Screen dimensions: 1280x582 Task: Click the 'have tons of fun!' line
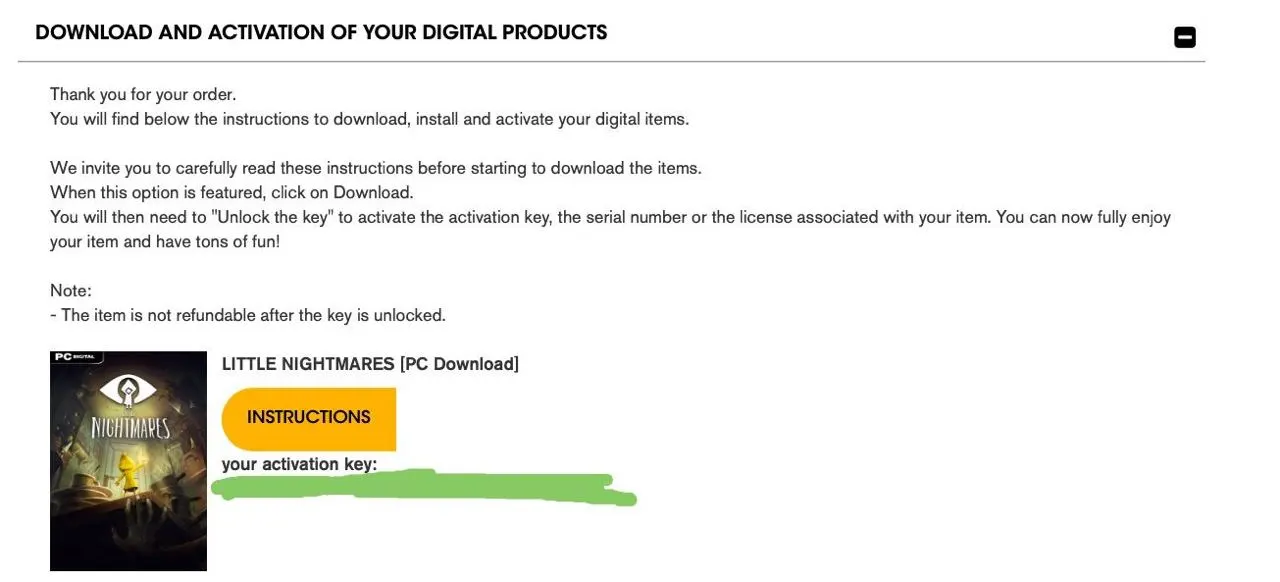(165, 242)
